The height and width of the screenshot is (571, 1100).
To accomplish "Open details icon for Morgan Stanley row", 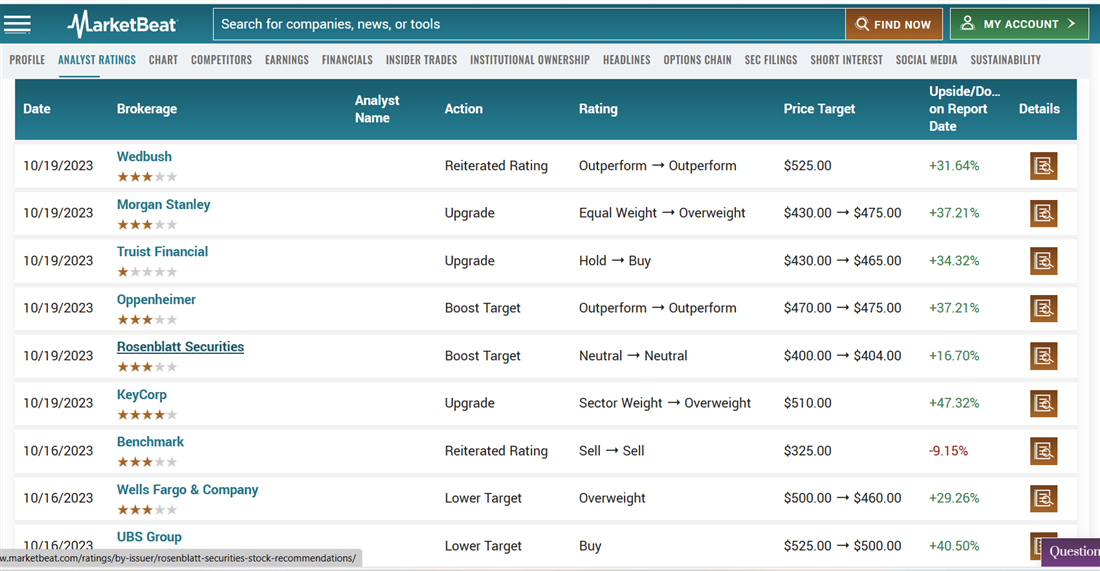I will pos(1043,213).
